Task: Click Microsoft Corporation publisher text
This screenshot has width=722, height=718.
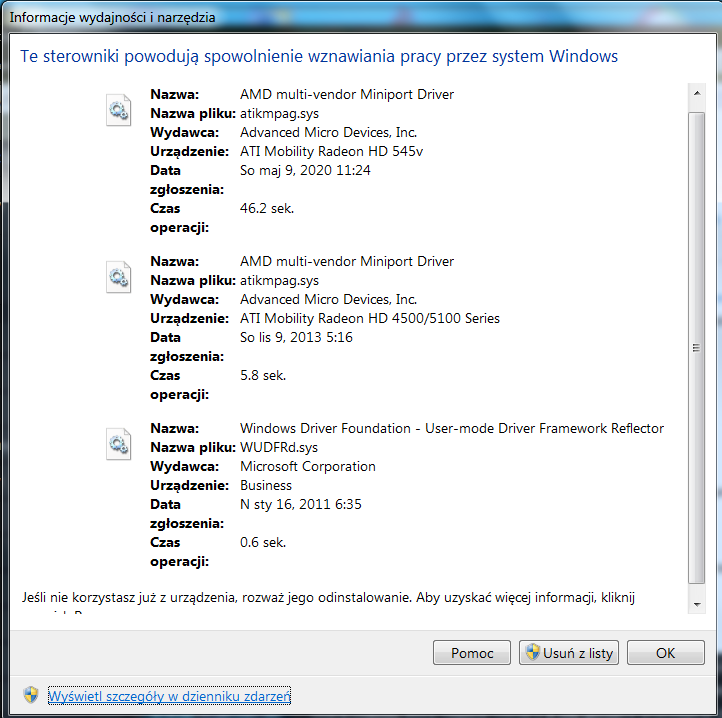Action: pyautogui.click(x=308, y=466)
